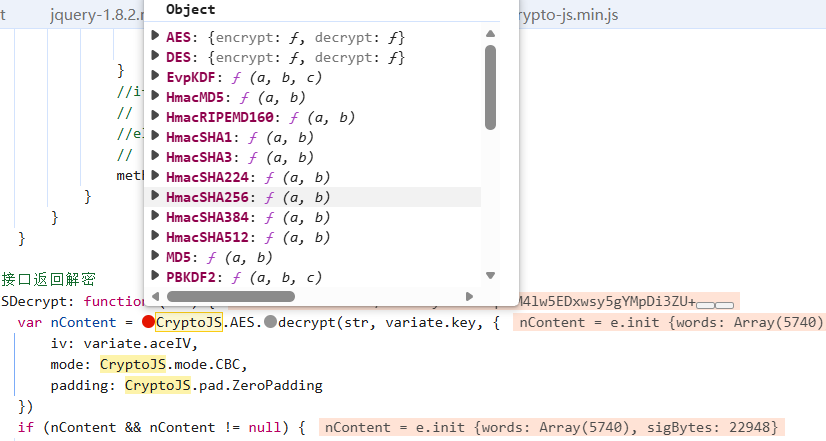Viewport: 826px width, 441px height.
Task: Click the green Chinese comment 接口返回解密
Action: [x=48, y=279]
